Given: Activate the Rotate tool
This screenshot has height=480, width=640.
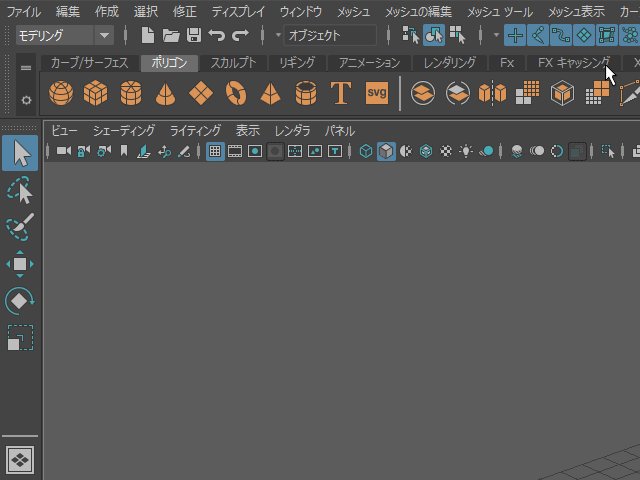Looking at the screenshot, I should [20, 301].
